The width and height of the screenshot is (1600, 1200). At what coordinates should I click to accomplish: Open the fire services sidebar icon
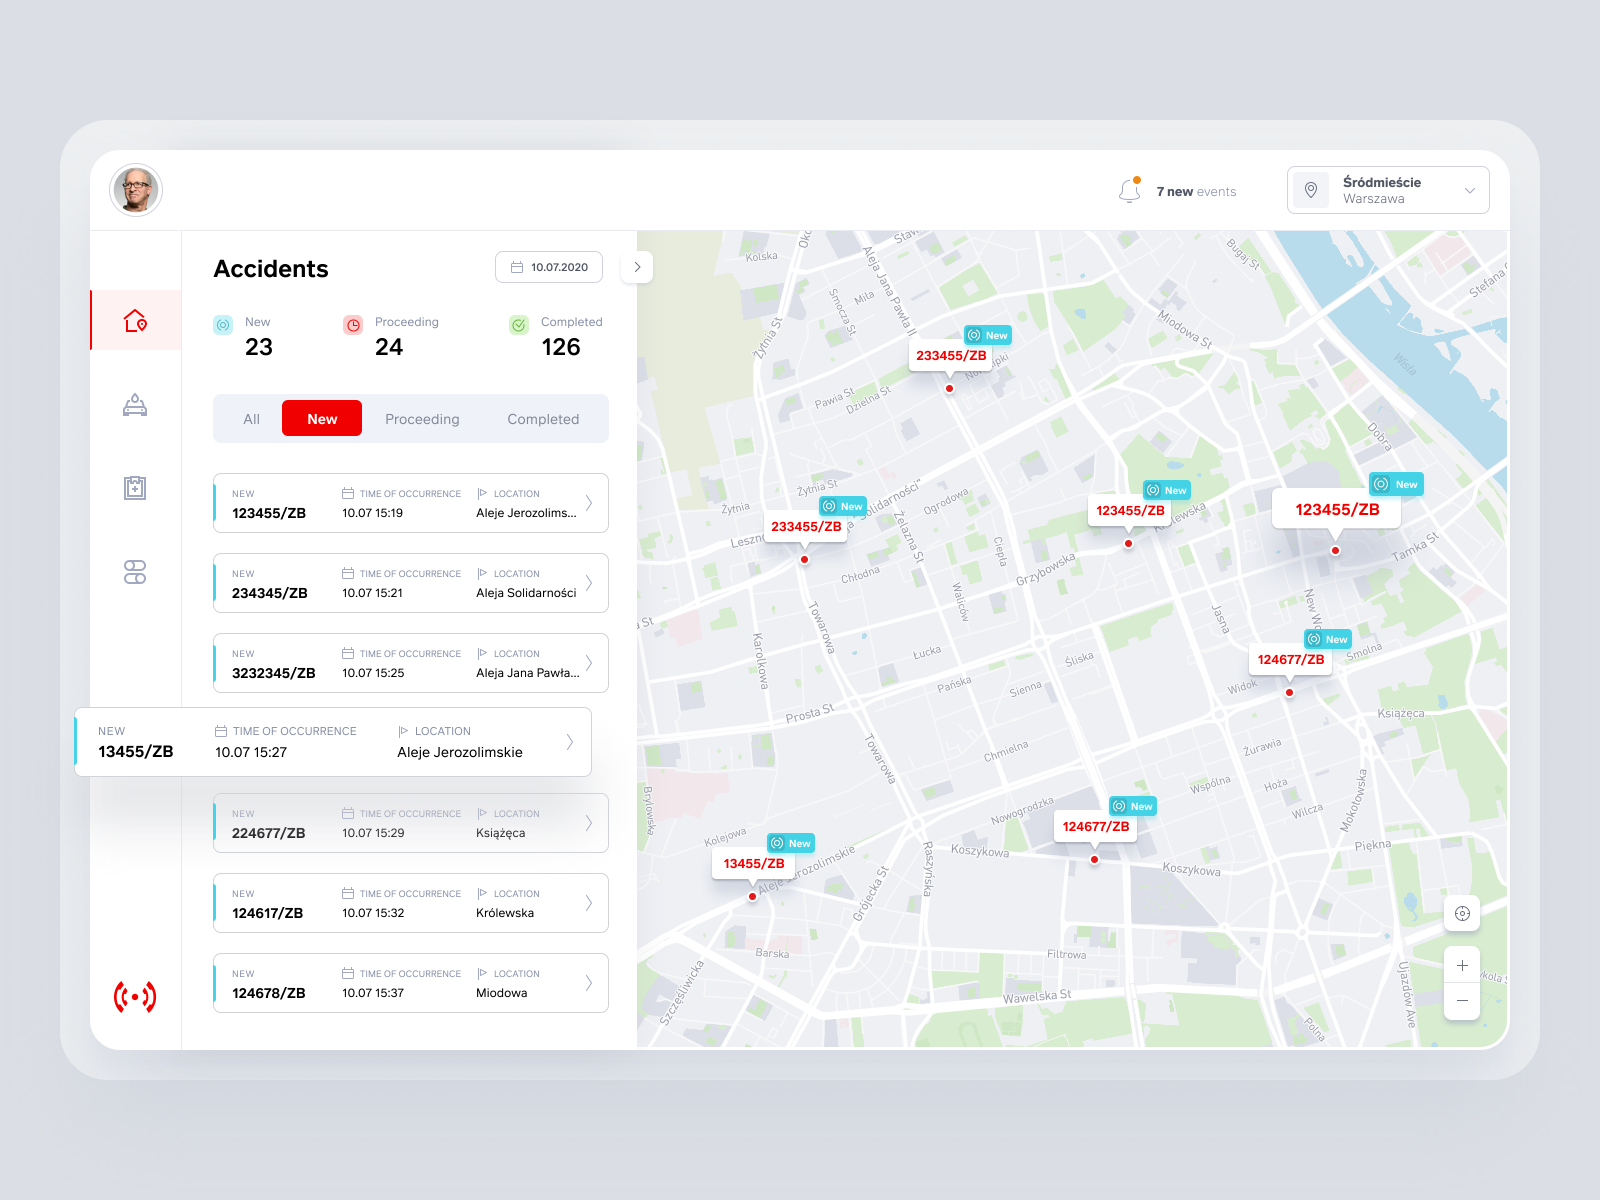coord(135,404)
